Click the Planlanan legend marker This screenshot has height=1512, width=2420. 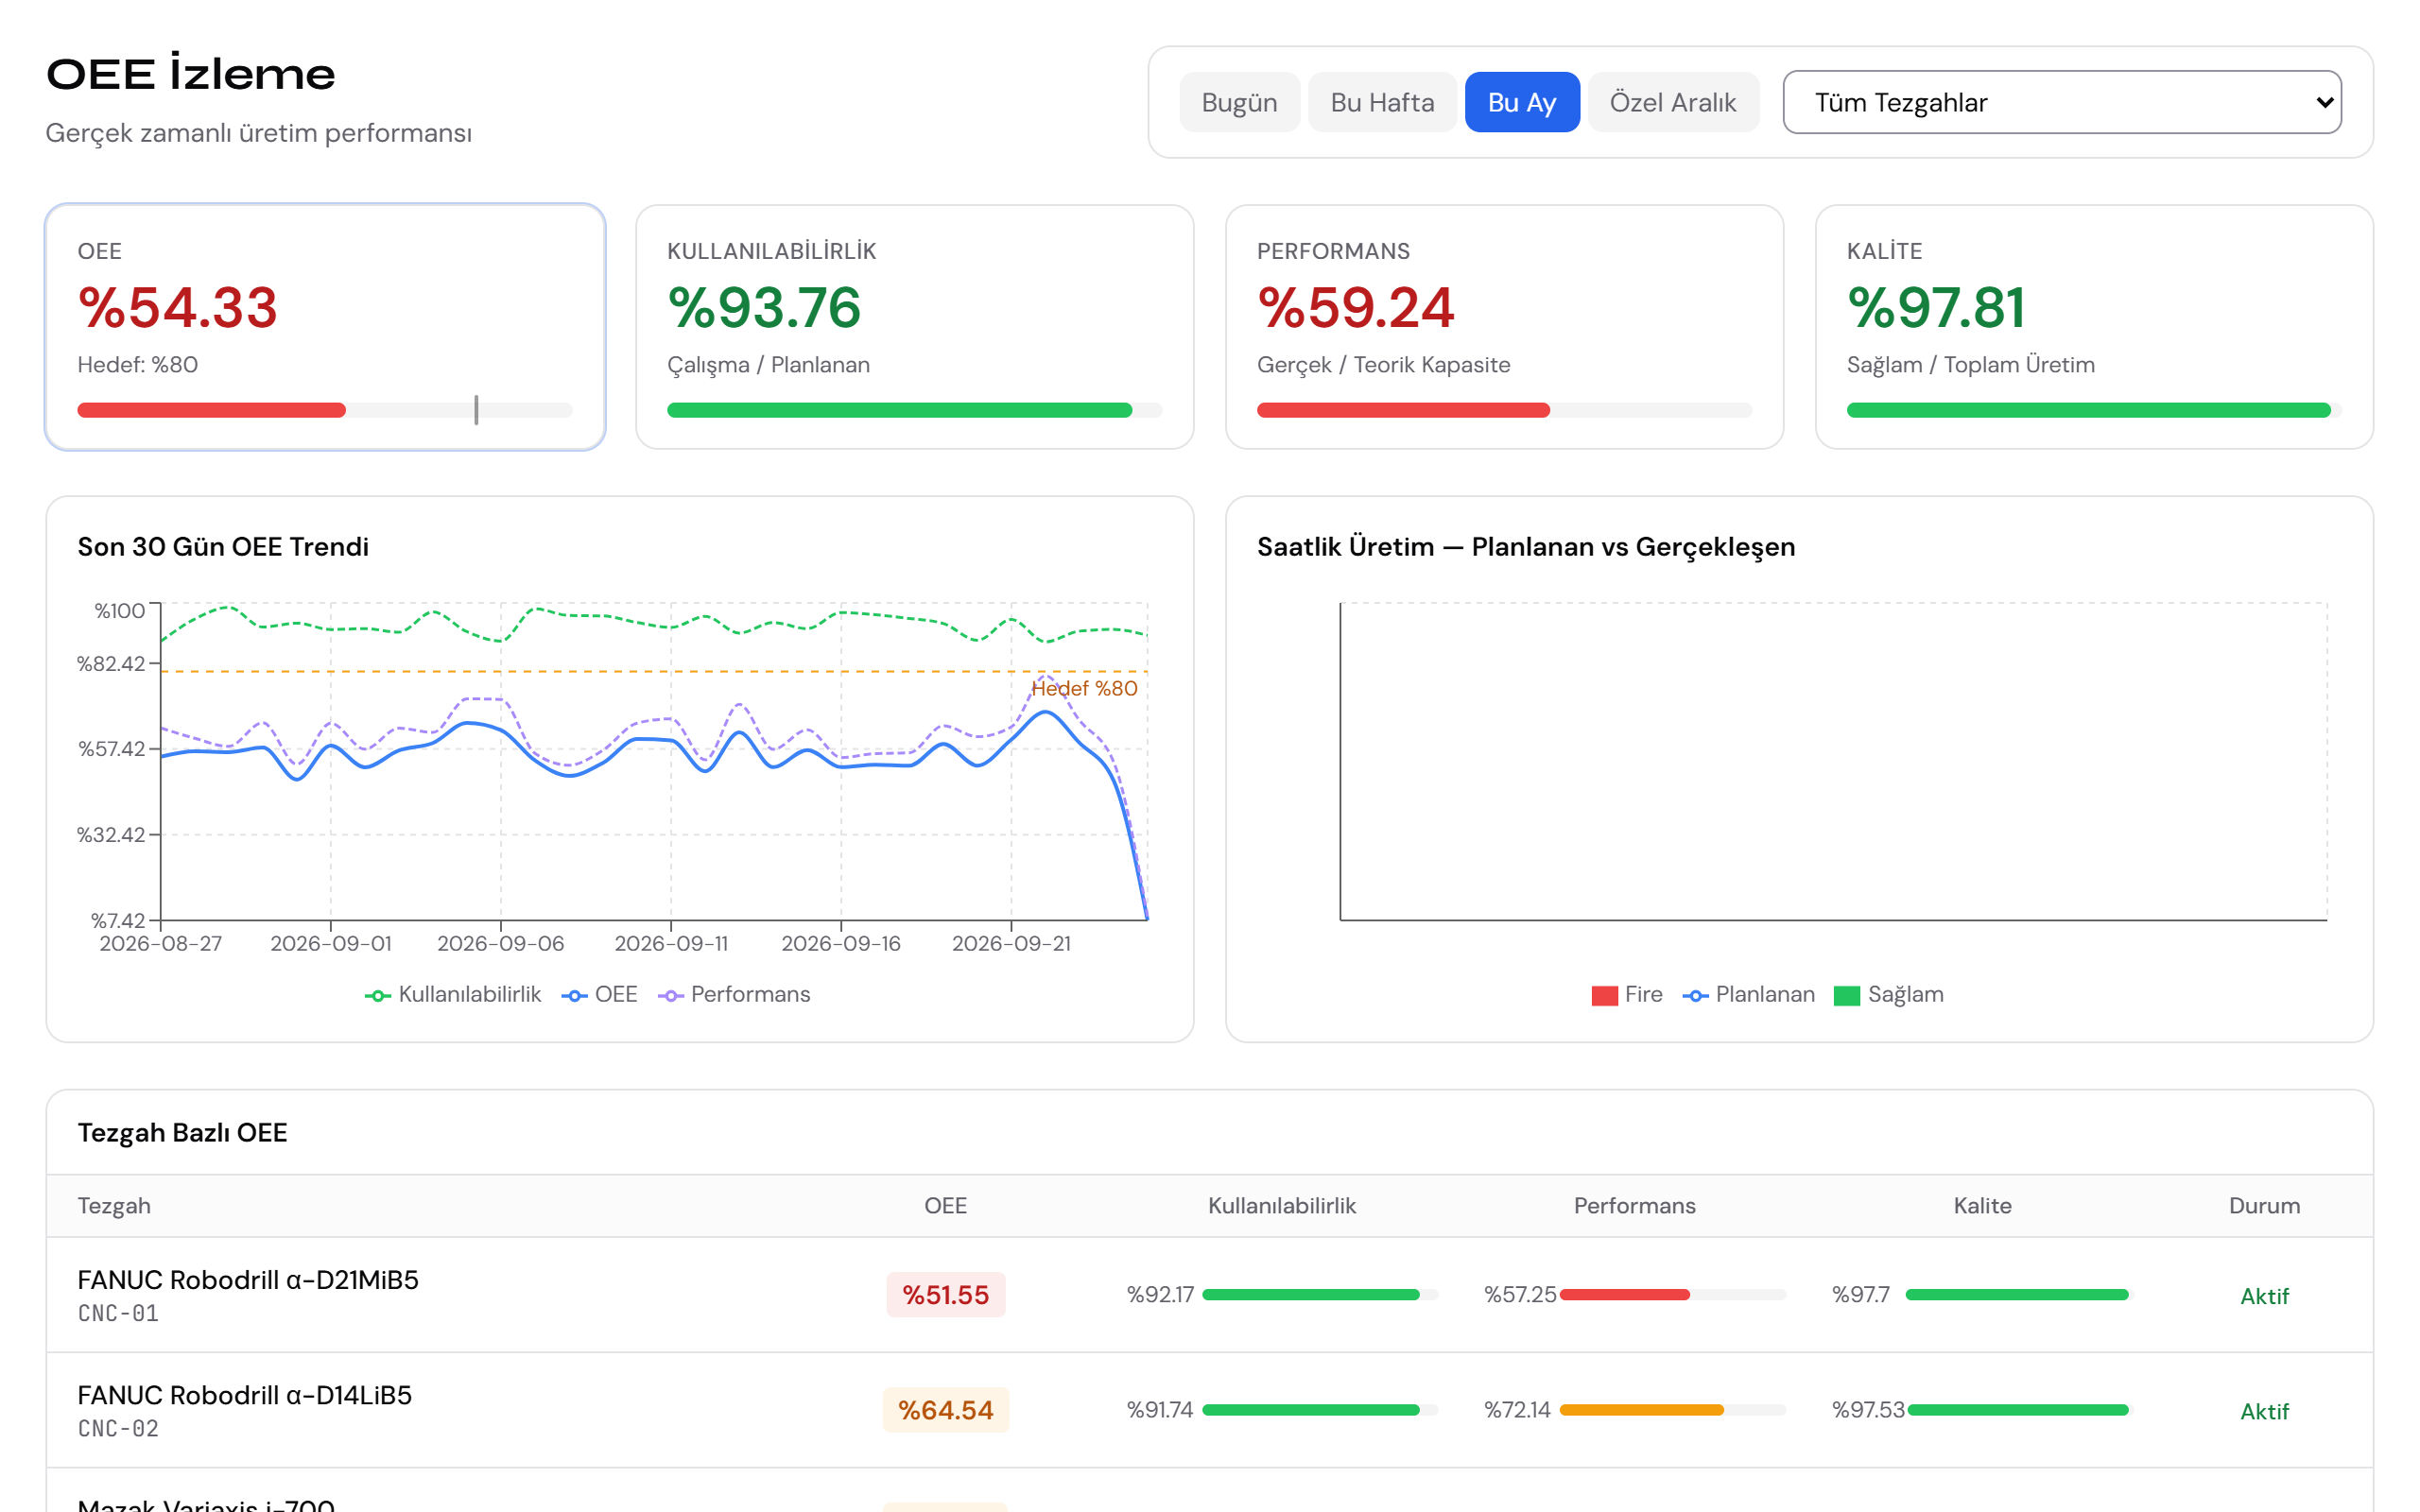click(1695, 995)
